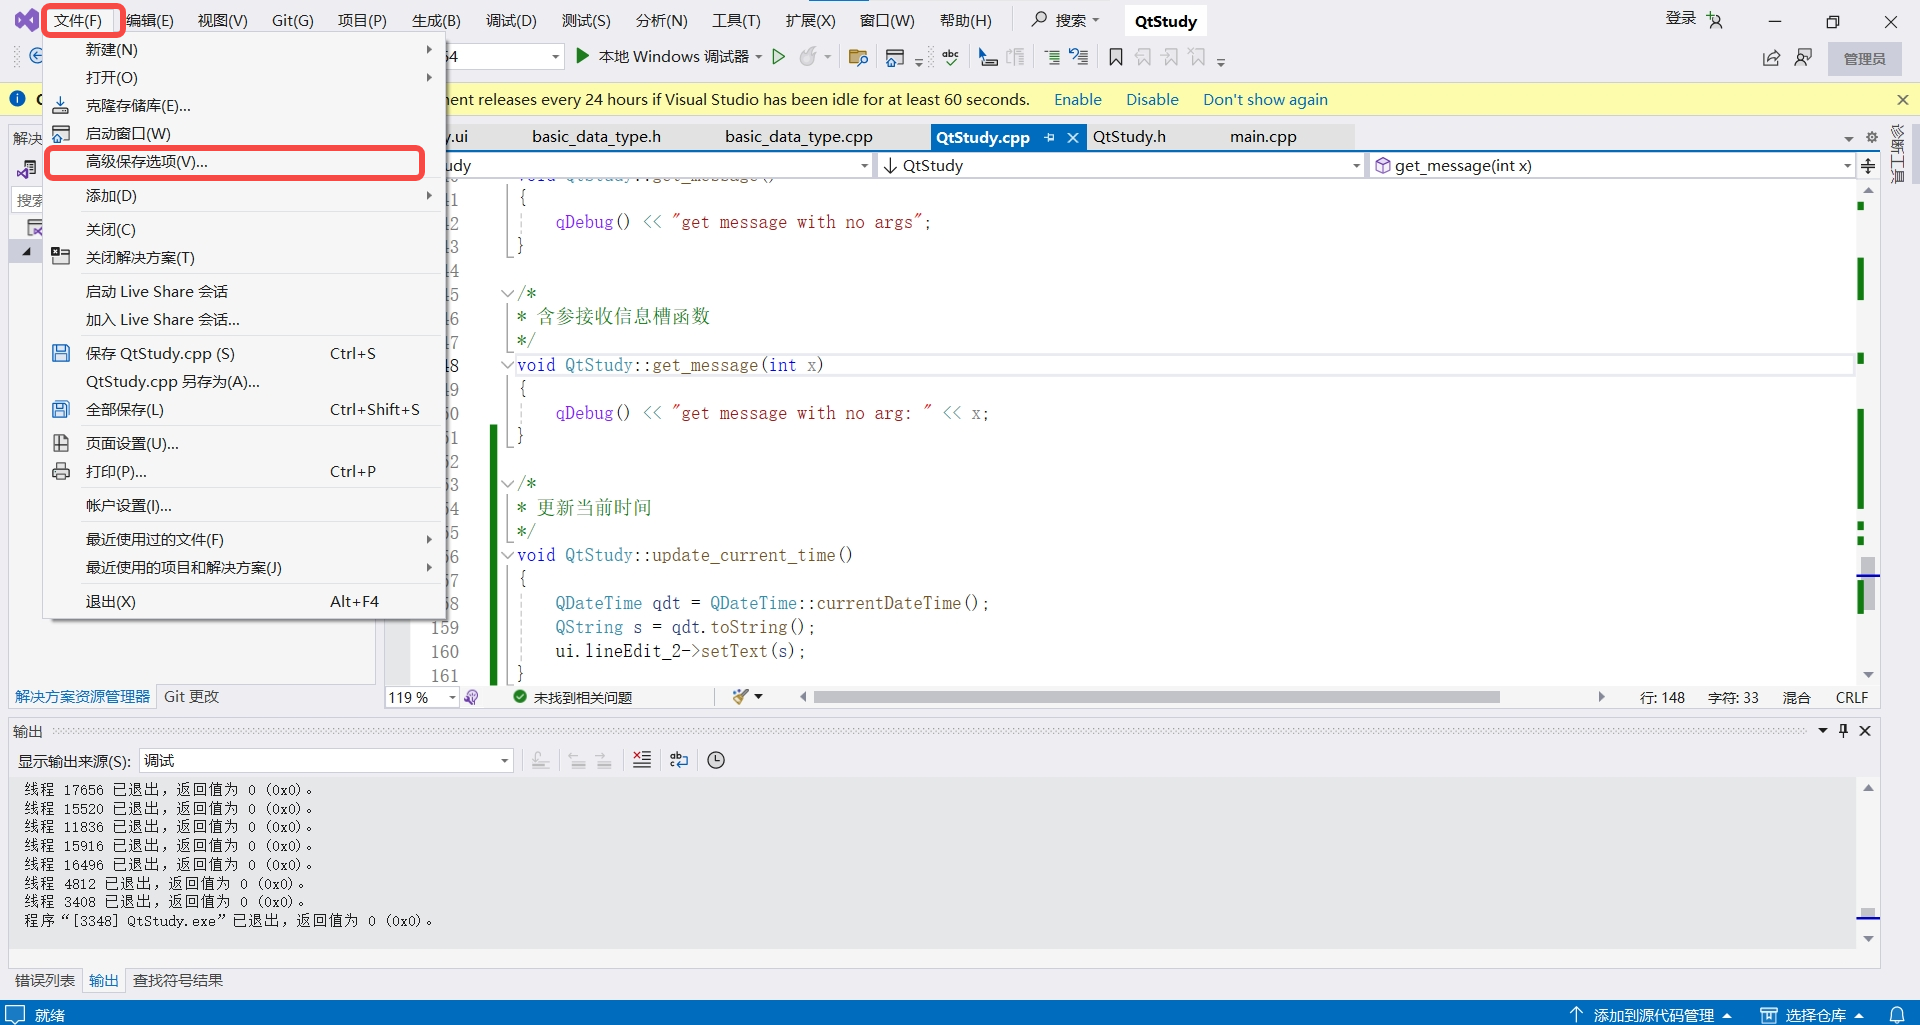1920x1025 pixels.
Task: Select 退出(X) from the File menu
Action: 245,601
